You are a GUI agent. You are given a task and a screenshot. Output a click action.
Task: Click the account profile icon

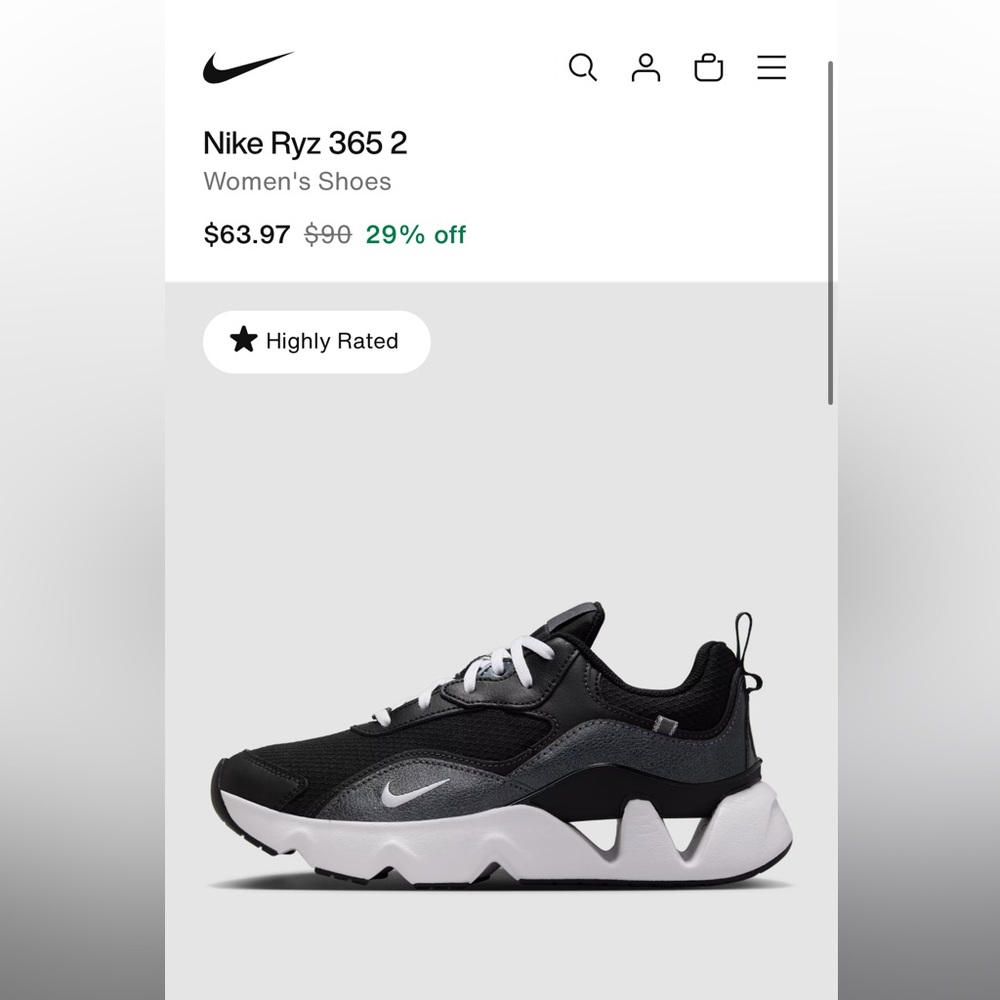tap(646, 67)
